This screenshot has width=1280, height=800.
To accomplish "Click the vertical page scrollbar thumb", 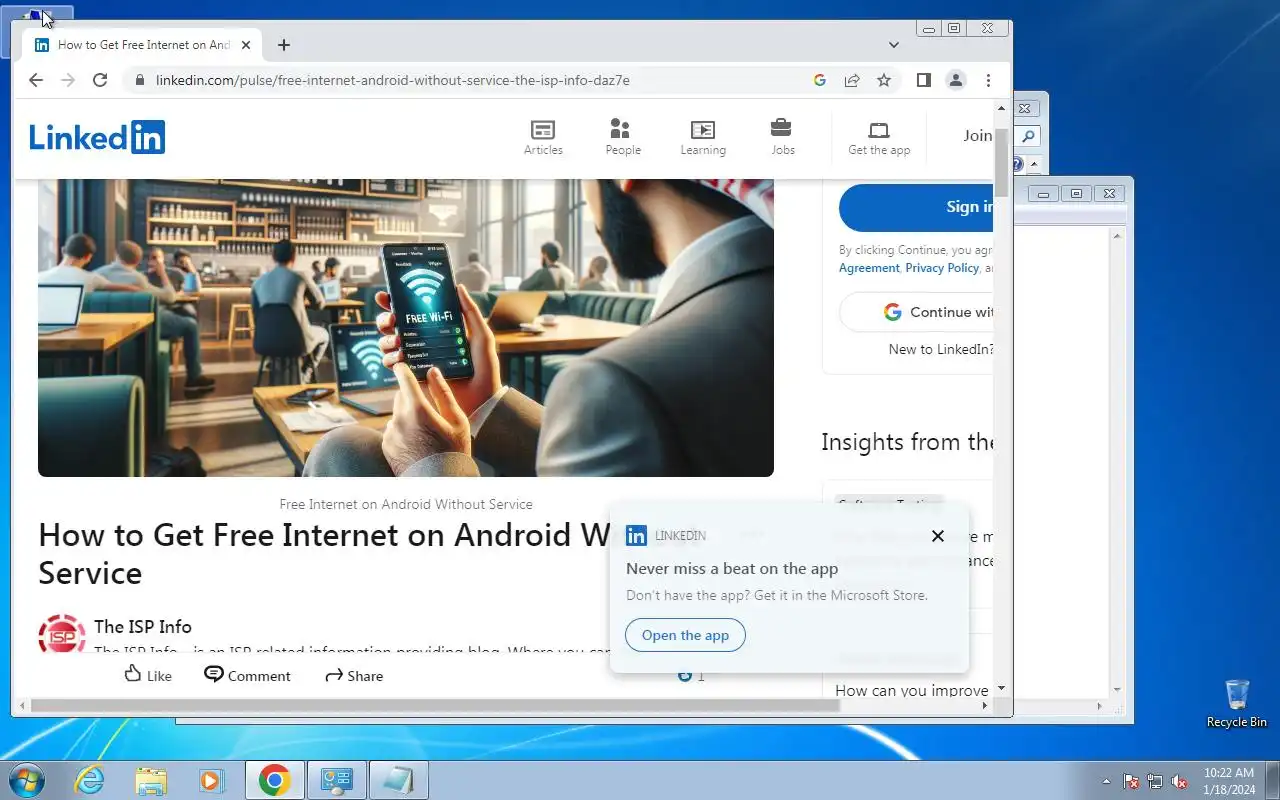I will (x=1002, y=161).
